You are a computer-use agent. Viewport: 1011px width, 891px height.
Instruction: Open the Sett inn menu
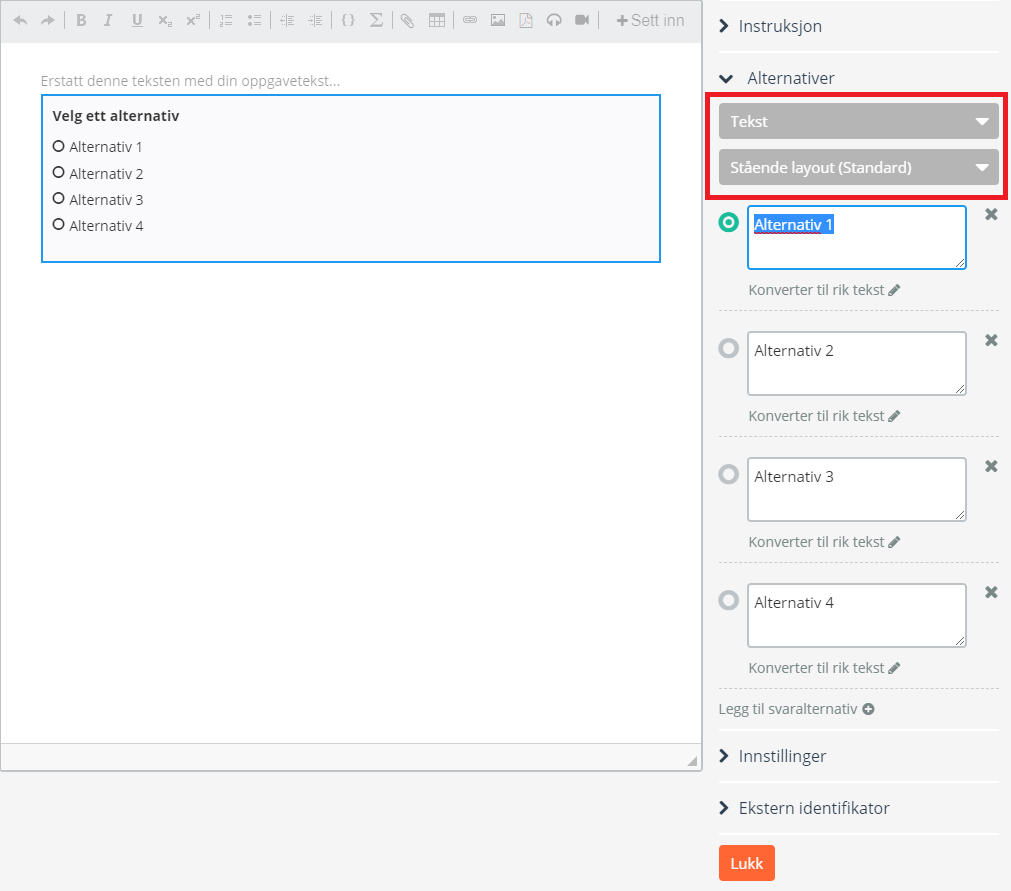[650, 21]
